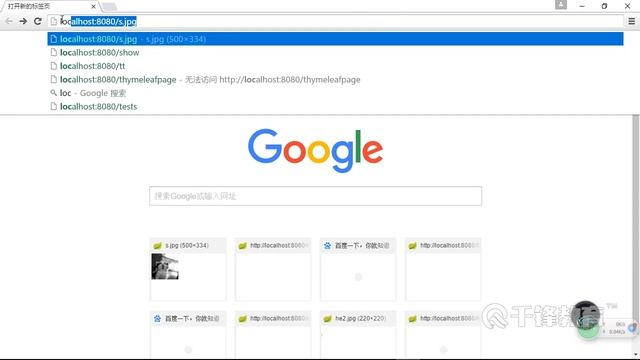Open the second-row Baidu tile
The width and height of the screenshot is (640, 360).
[x=188, y=335]
